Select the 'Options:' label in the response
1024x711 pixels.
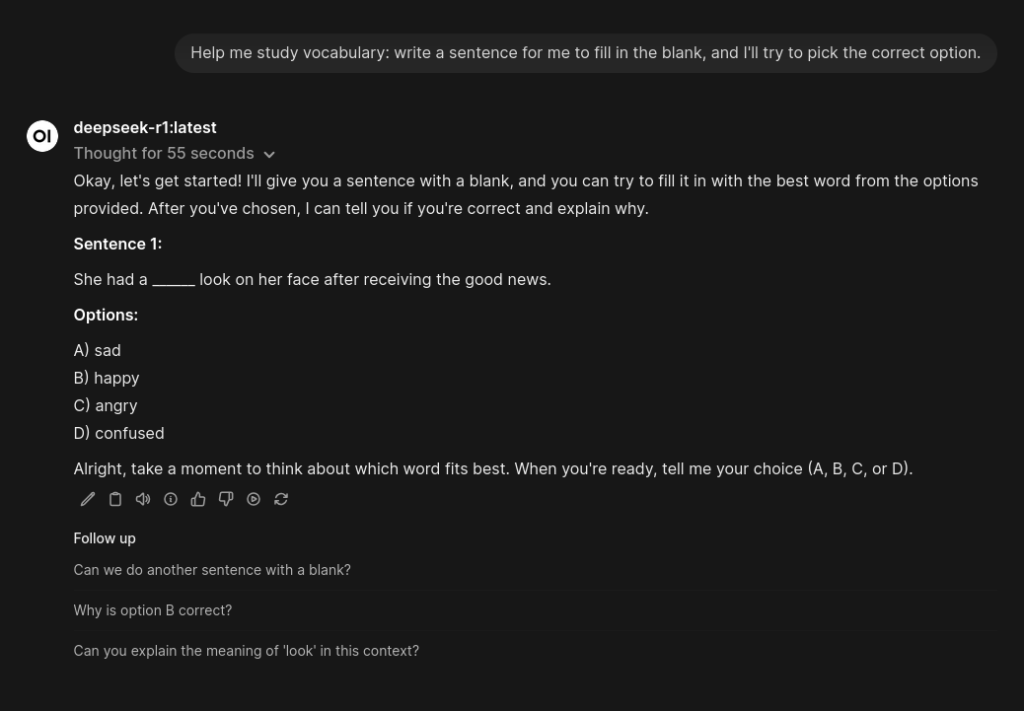[105, 314]
